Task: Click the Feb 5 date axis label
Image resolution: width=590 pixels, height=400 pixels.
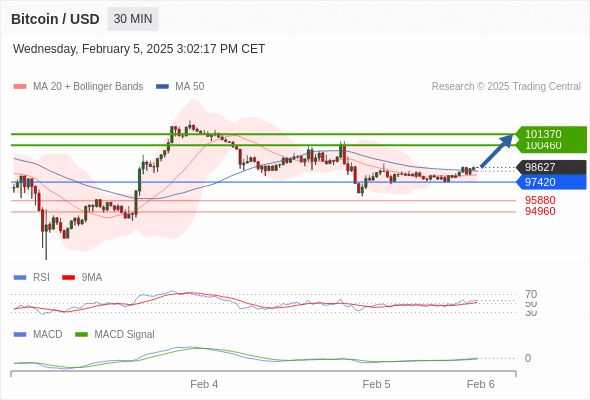Action: 376,384
